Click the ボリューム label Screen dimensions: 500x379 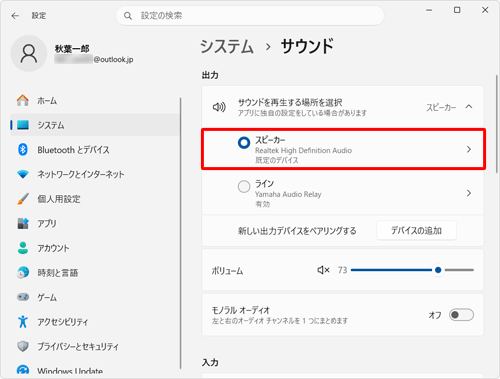click(227, 271)
